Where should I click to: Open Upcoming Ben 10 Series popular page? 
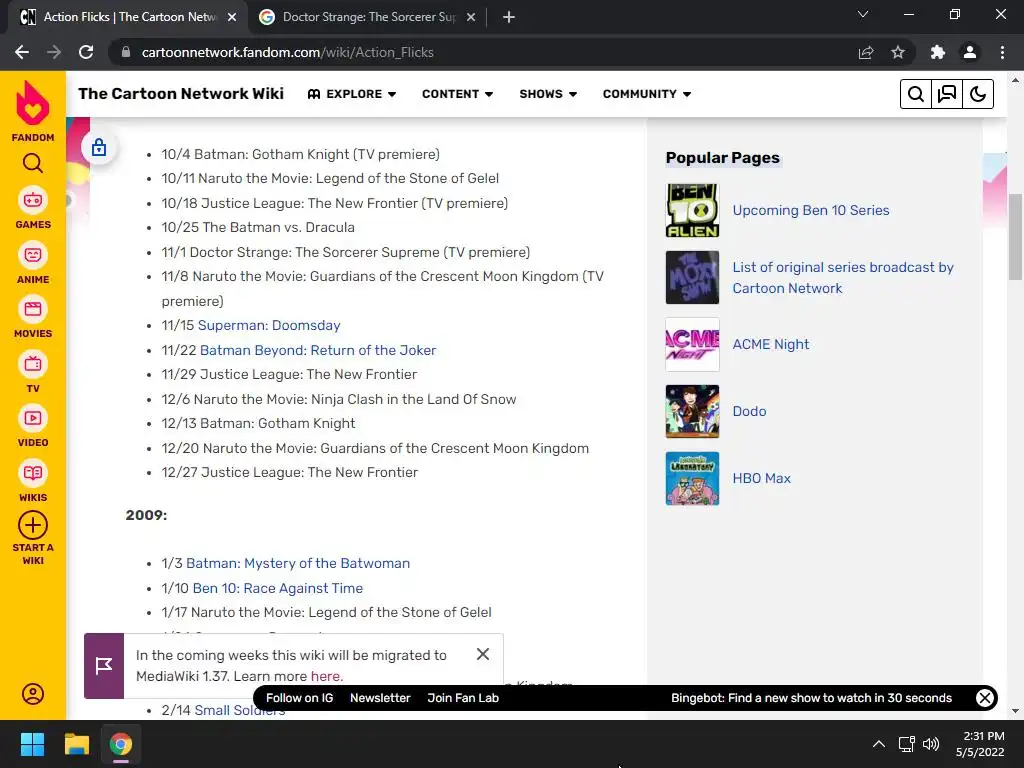point(810,210)
